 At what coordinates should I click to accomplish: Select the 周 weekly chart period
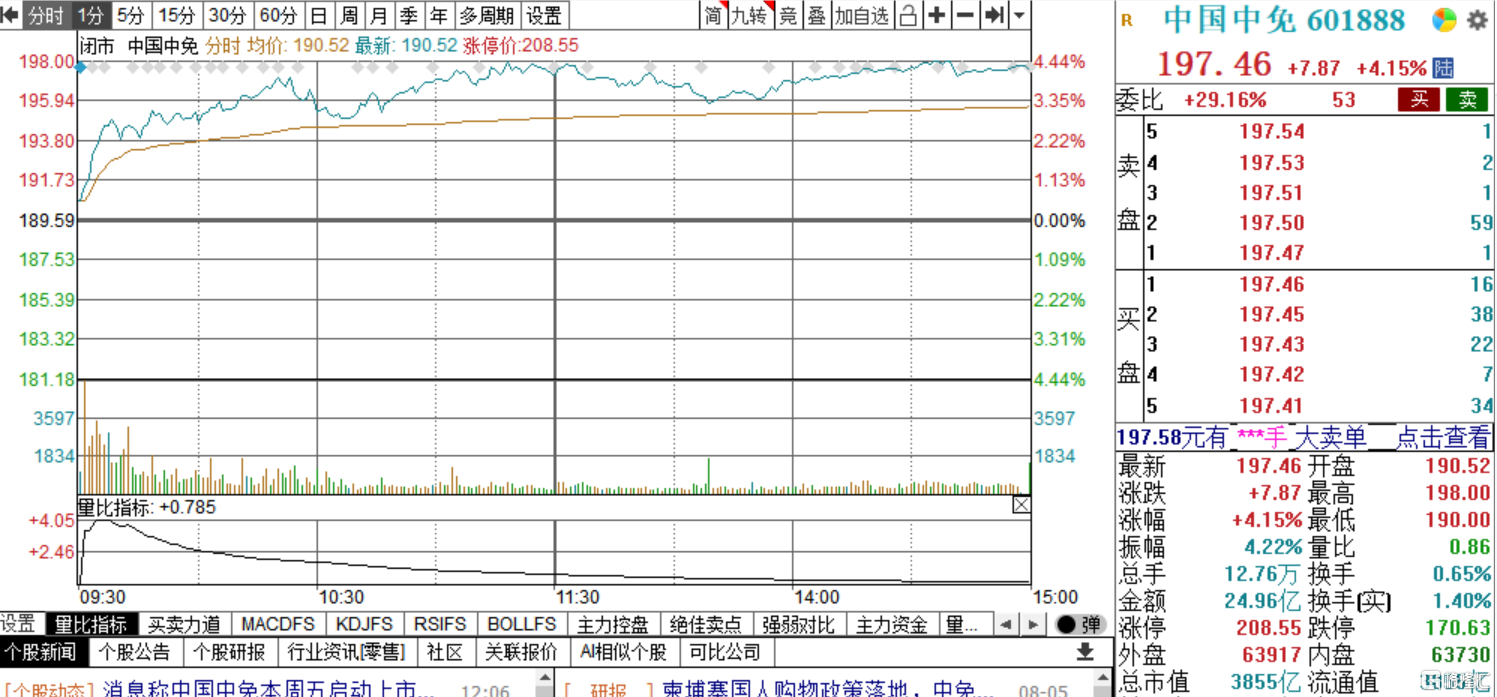point(349,15)
